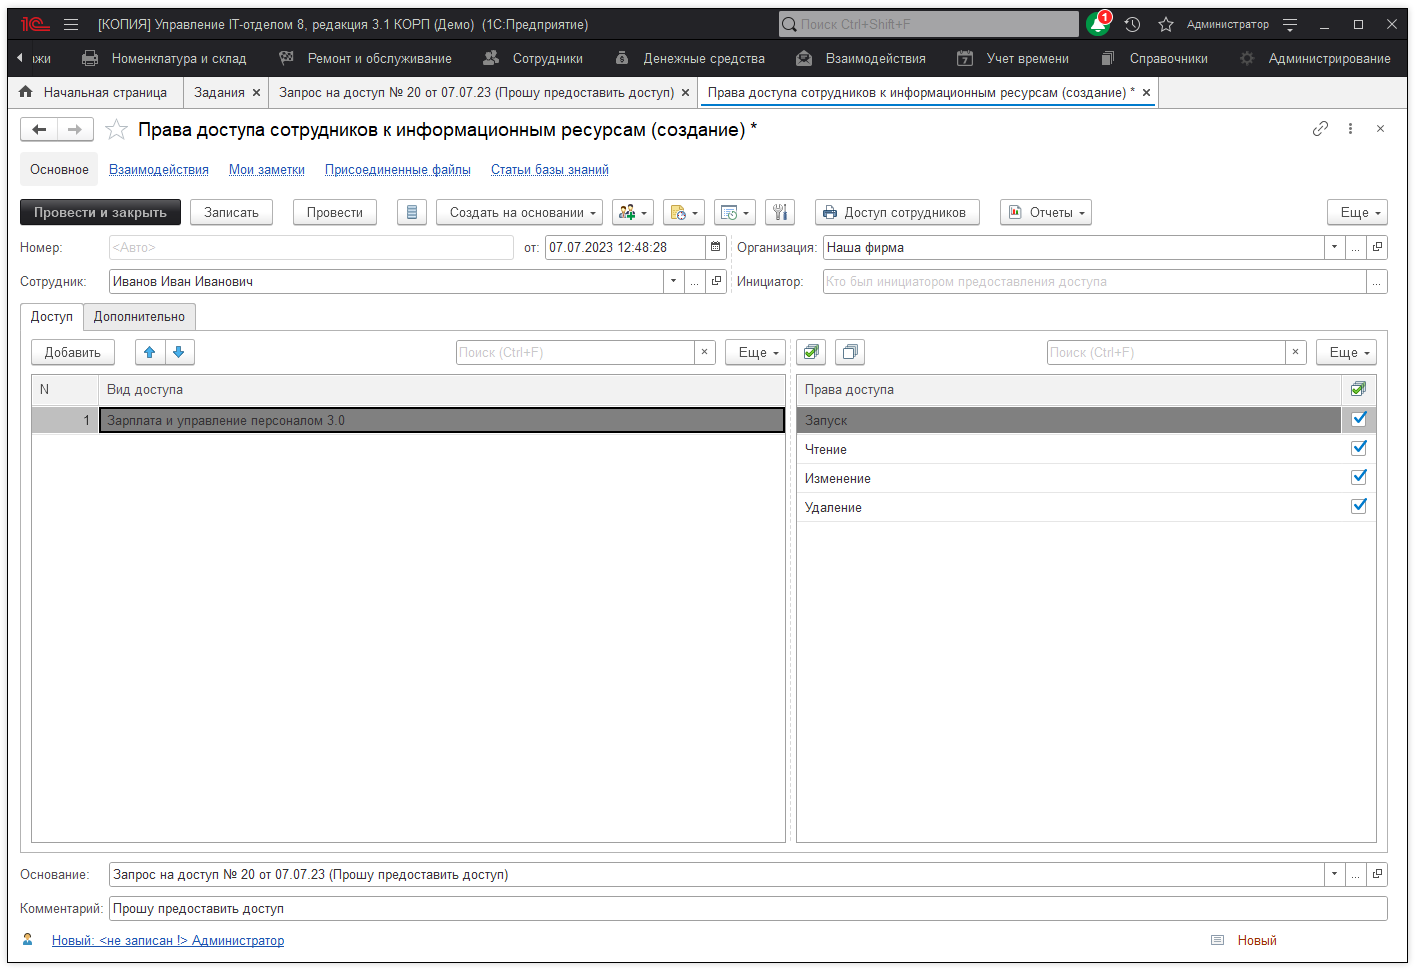1415x970 pixels.
Task: Add document to favorites star
Action: (116, 129)
